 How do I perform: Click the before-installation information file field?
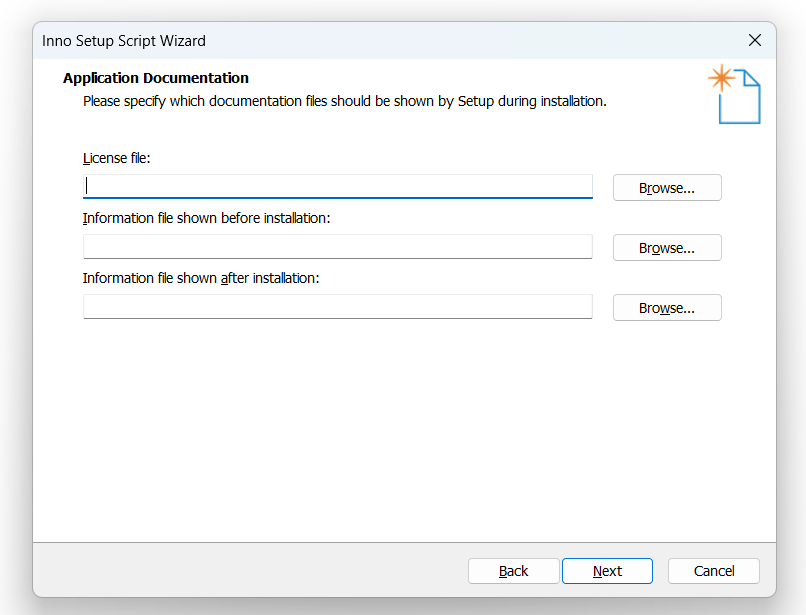(338, 247)
